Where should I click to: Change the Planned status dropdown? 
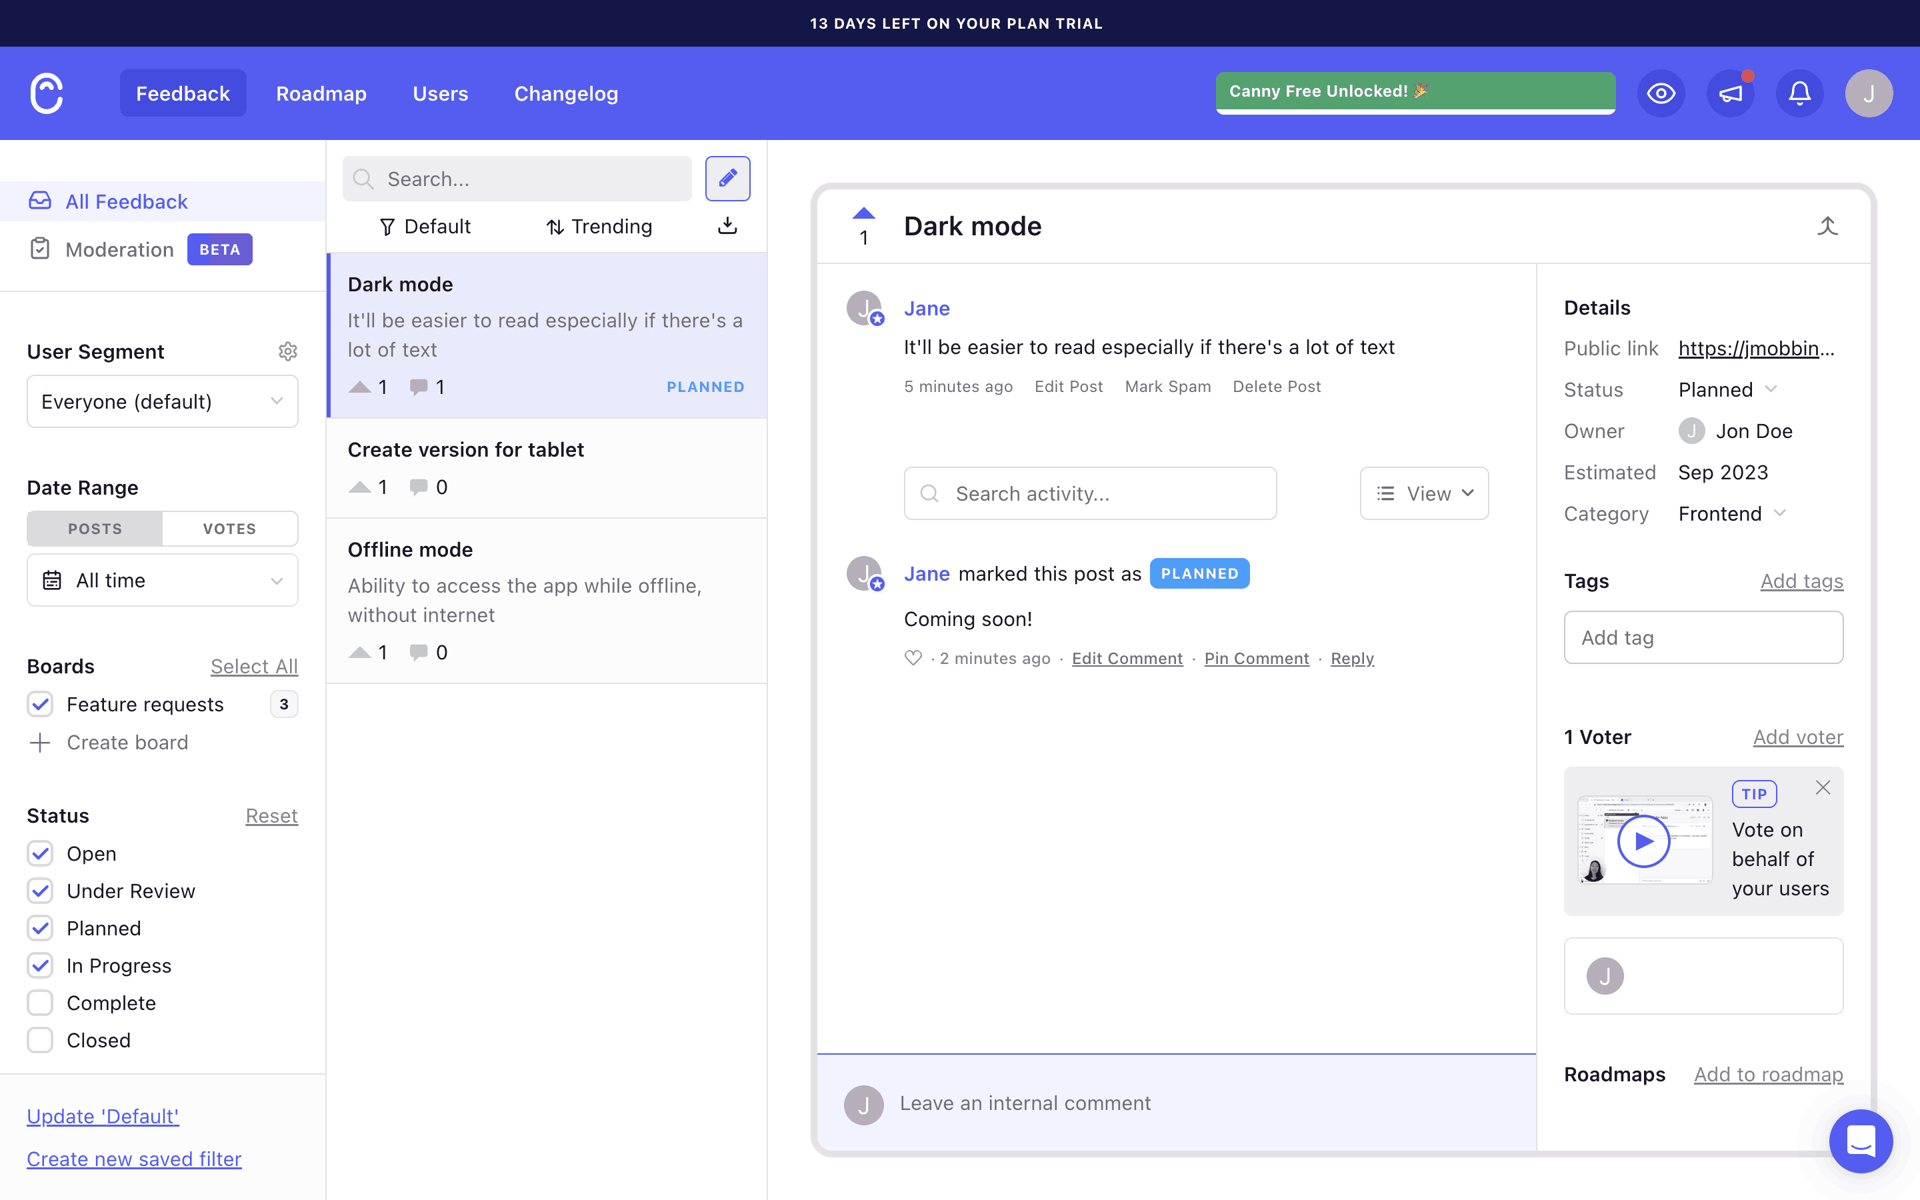[x=1728, y=389]
